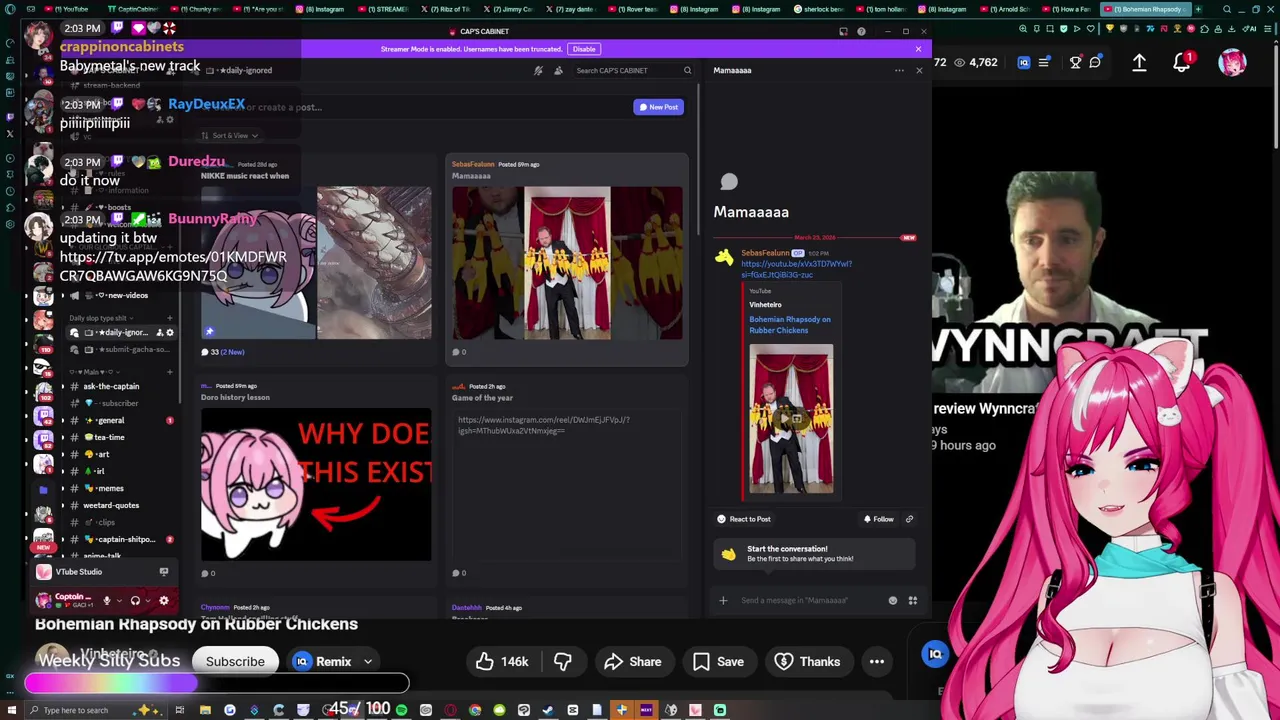Click React to Post button
Viewport: 1280px width, 720px height.
point(744,519)
